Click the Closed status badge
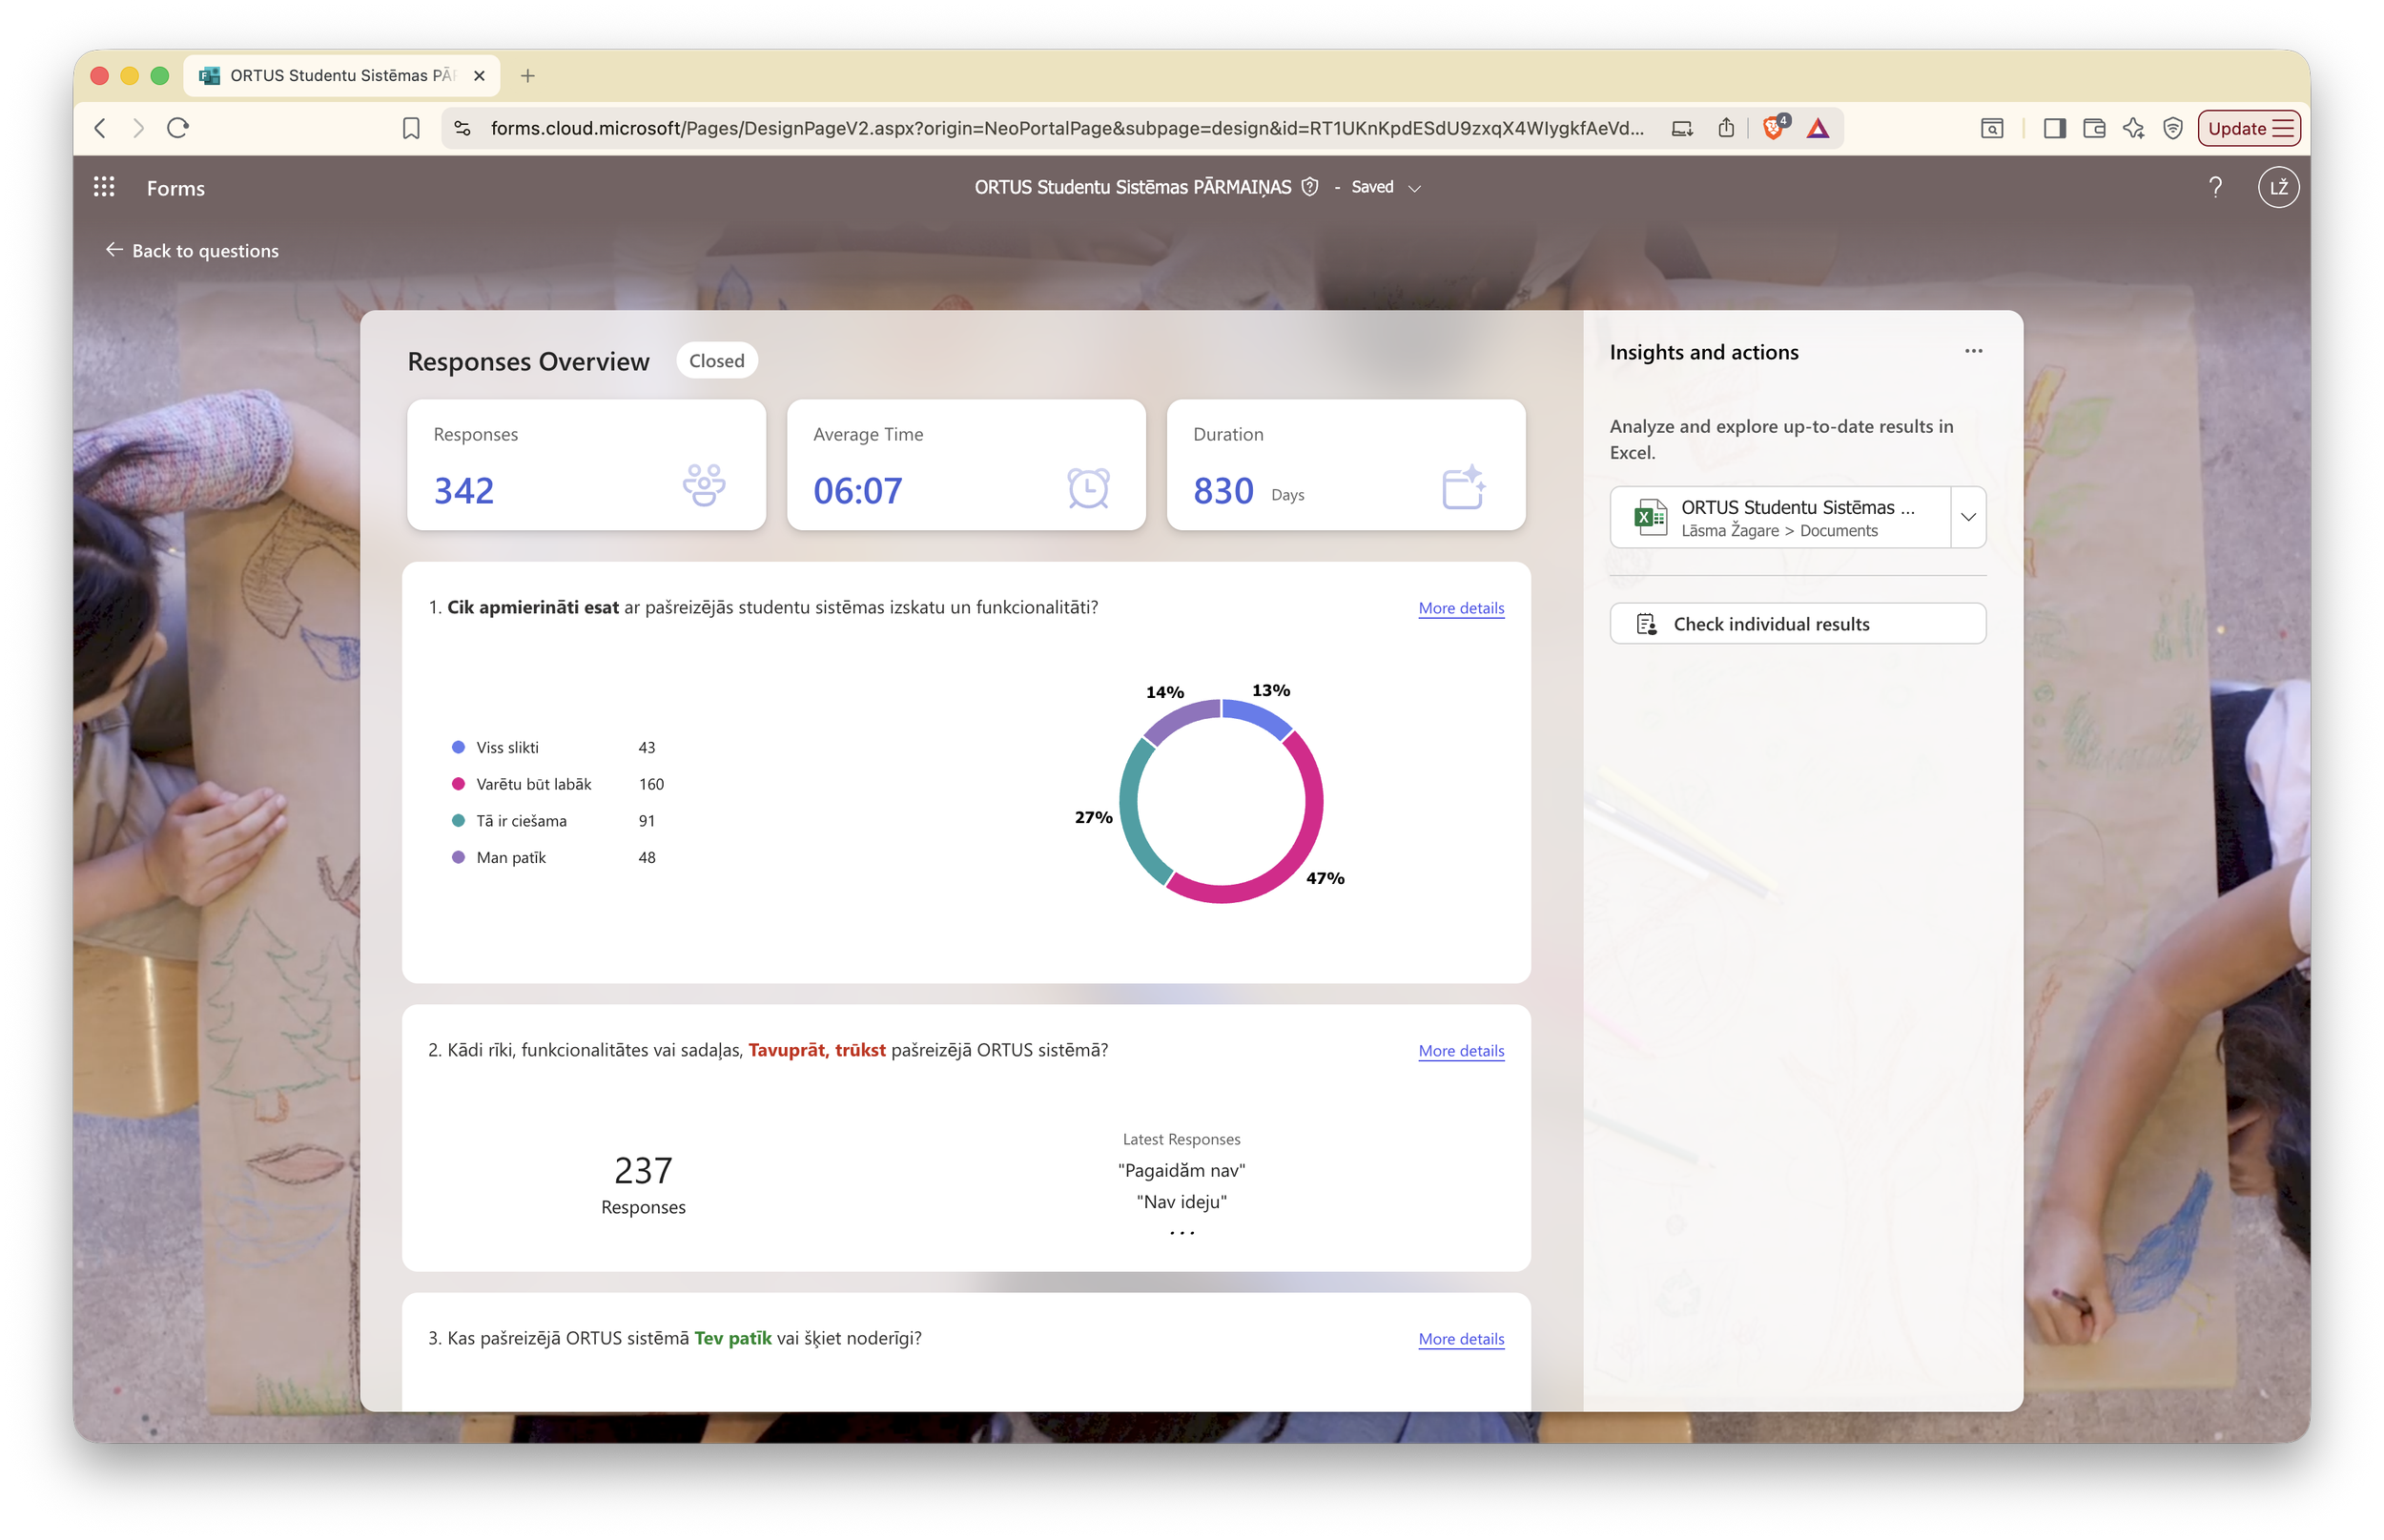The height and width of the screenshot is (1540, 2384). point(716,361)
